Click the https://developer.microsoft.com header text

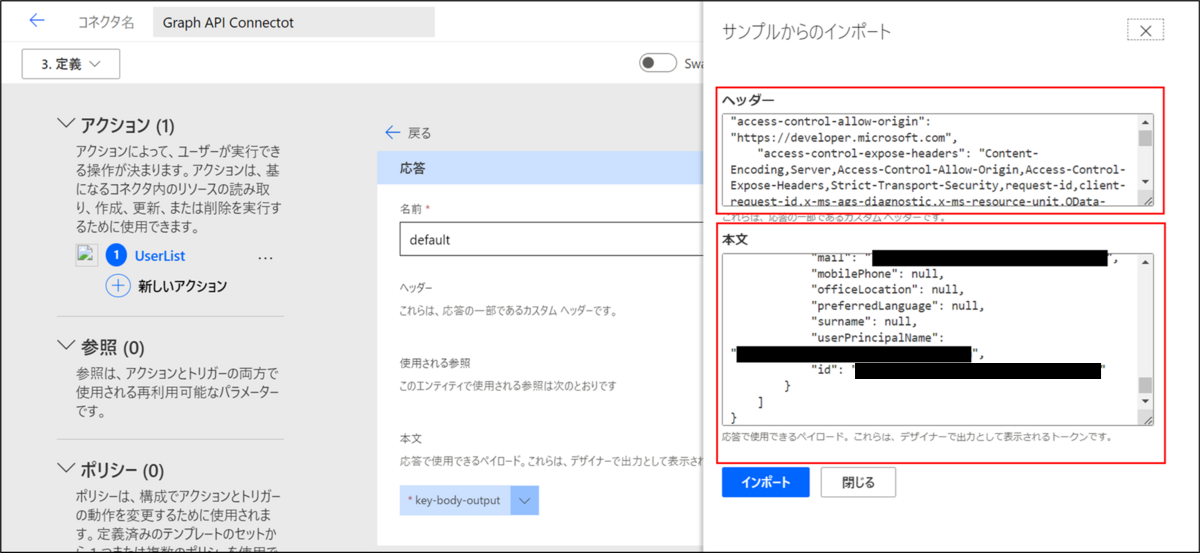[x=845, y=138]
